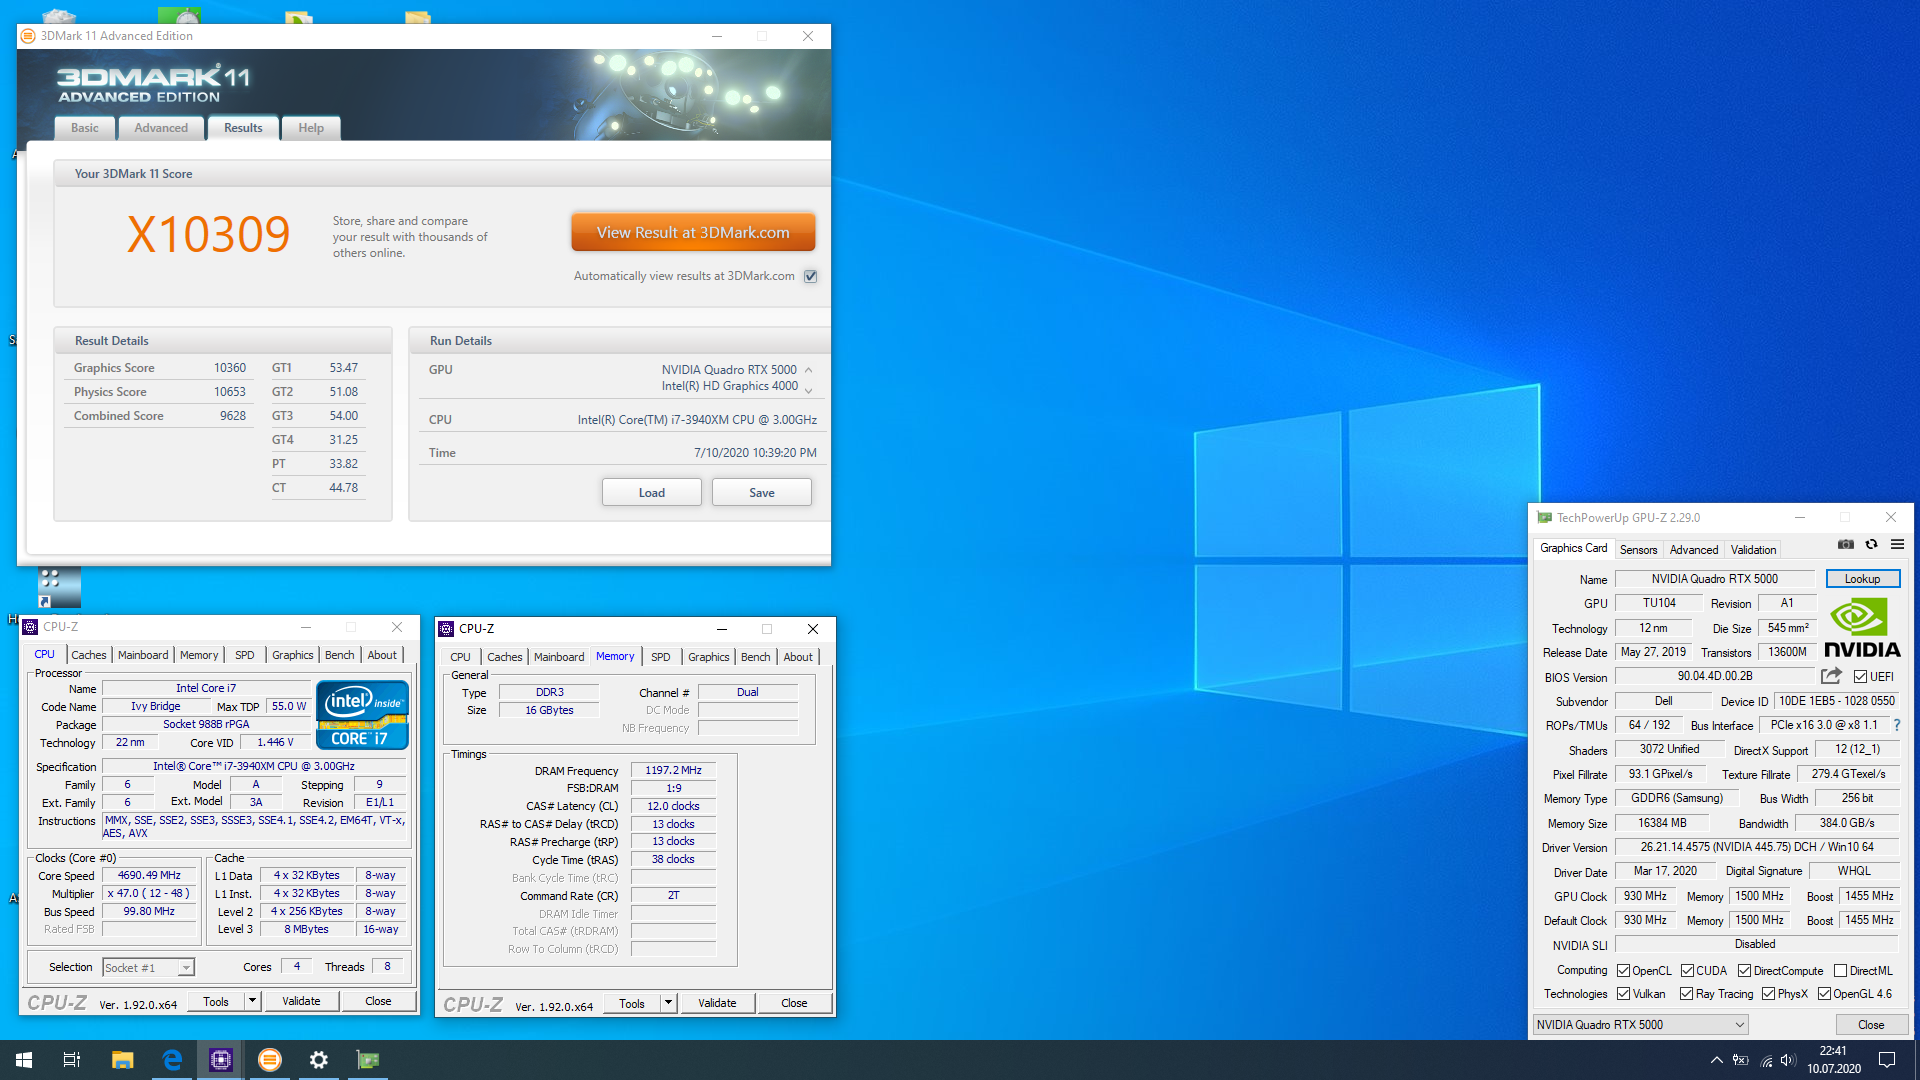
Task: Open the desktop shortcut below 3DMark window
Action: pos(60,587)
